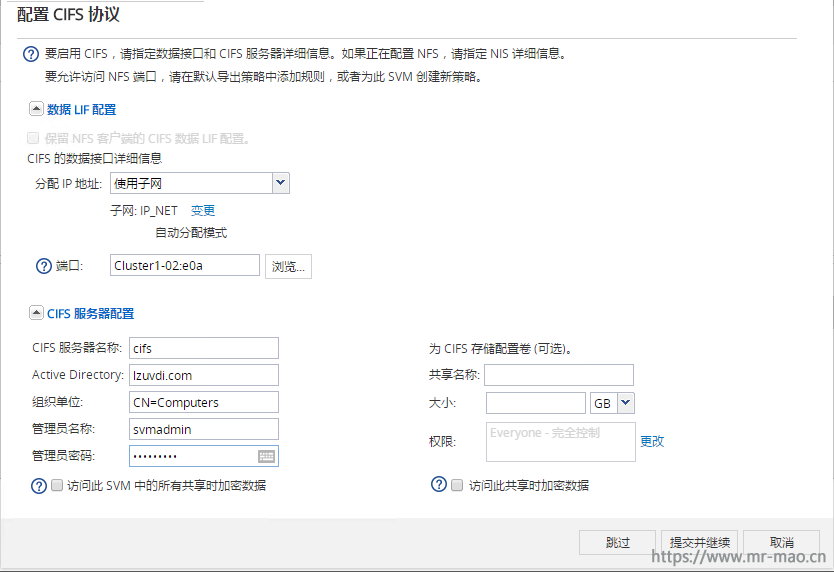
Task: Click the 权限 box showing Everyone - 完全控制
Action: (561, 442)
